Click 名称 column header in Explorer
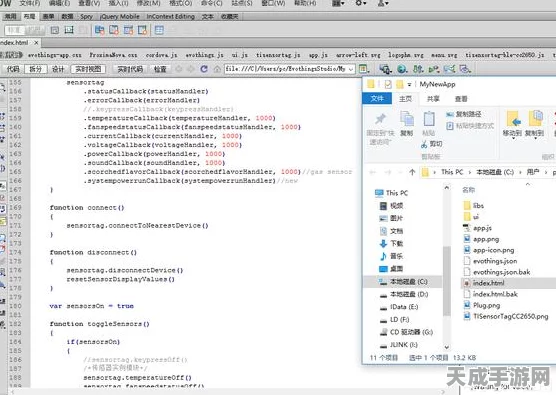This screenshot has width=556, height=395. coord(468,190)
